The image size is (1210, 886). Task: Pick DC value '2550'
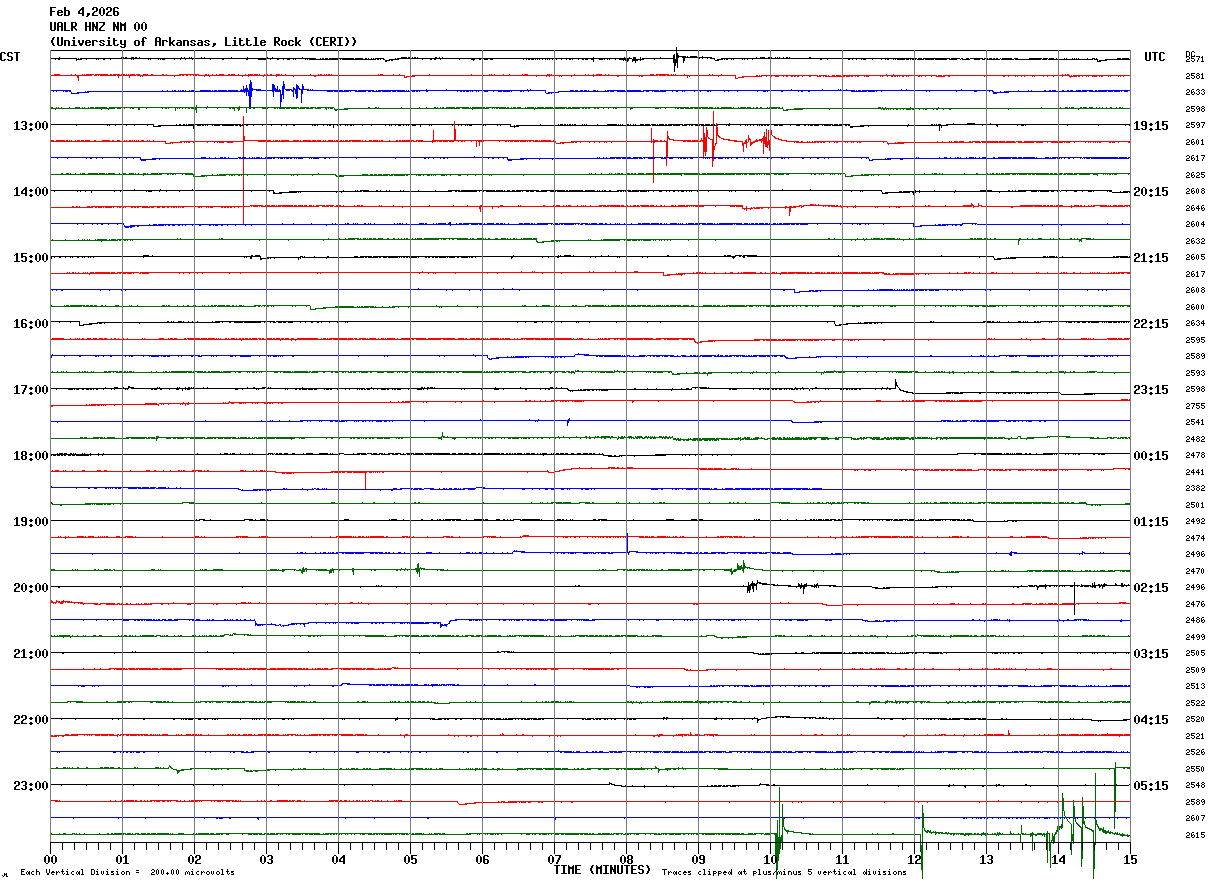[x=1195, y=769]
